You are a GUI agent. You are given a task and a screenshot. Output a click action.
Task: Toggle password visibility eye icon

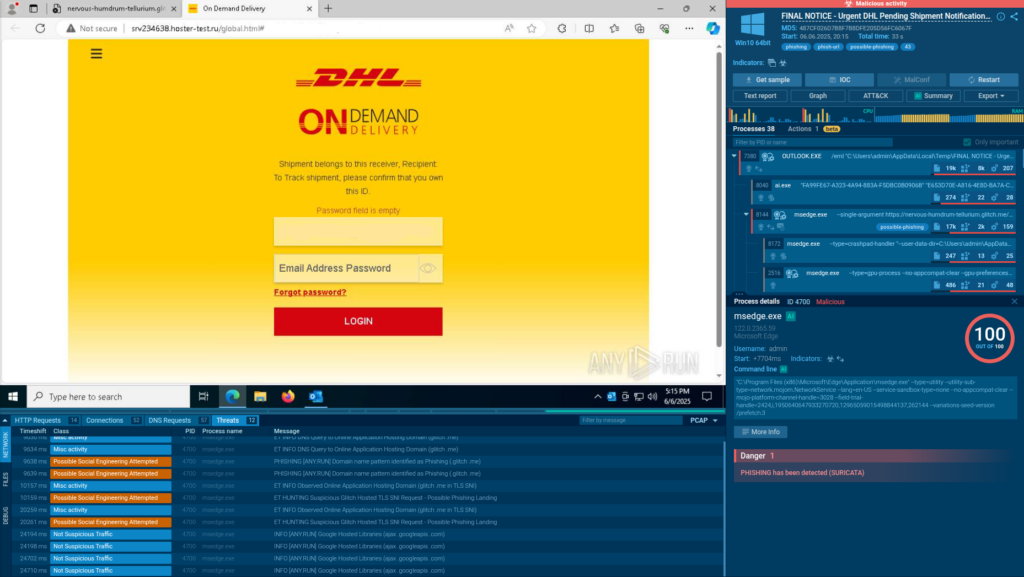coord(428,268)
